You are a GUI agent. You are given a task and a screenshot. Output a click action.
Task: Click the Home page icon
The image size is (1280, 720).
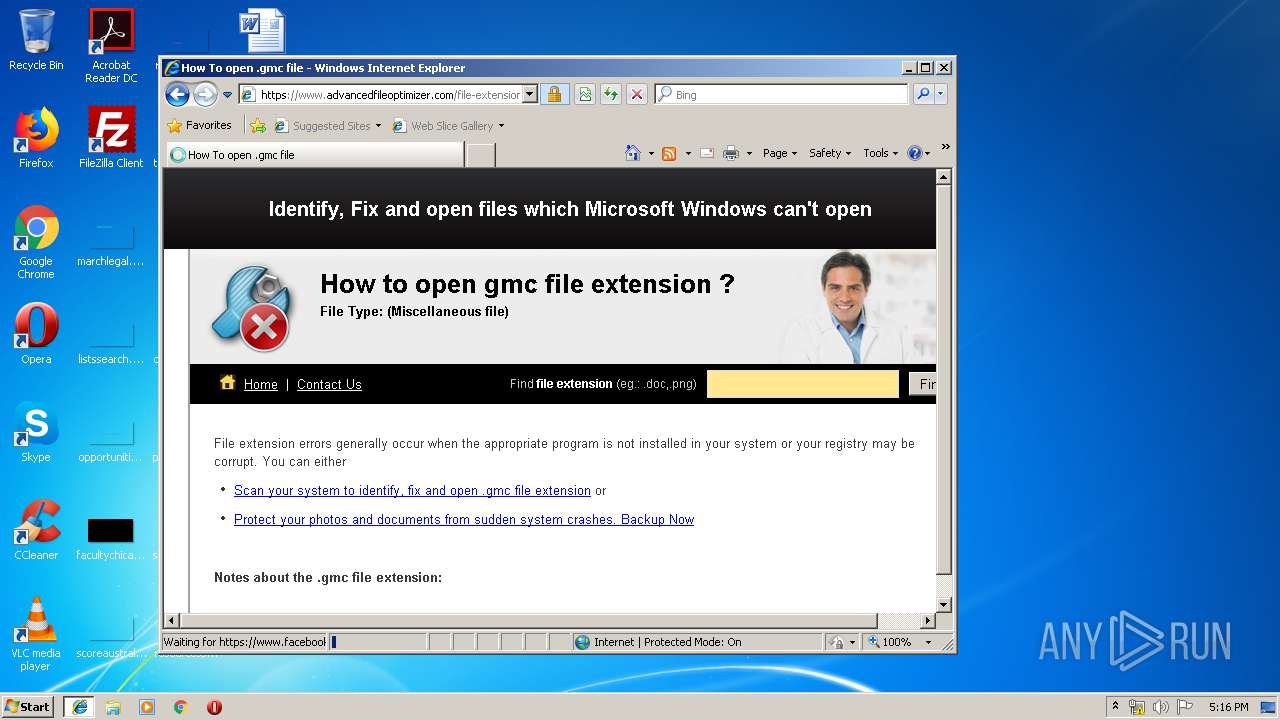pos(632,153)
